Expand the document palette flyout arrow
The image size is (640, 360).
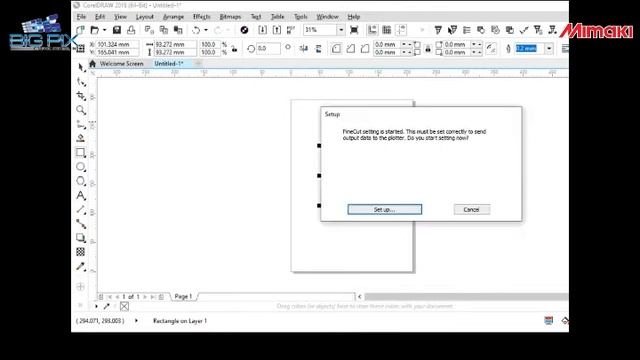pyautogui.click(x=96, y=306)
